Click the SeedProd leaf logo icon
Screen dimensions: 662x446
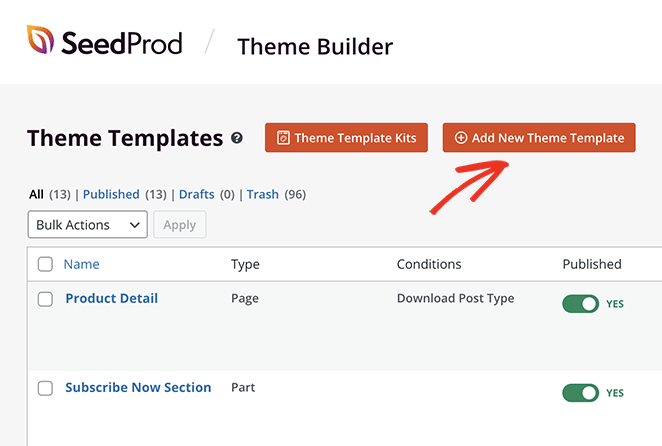click(x=41, y=41)
